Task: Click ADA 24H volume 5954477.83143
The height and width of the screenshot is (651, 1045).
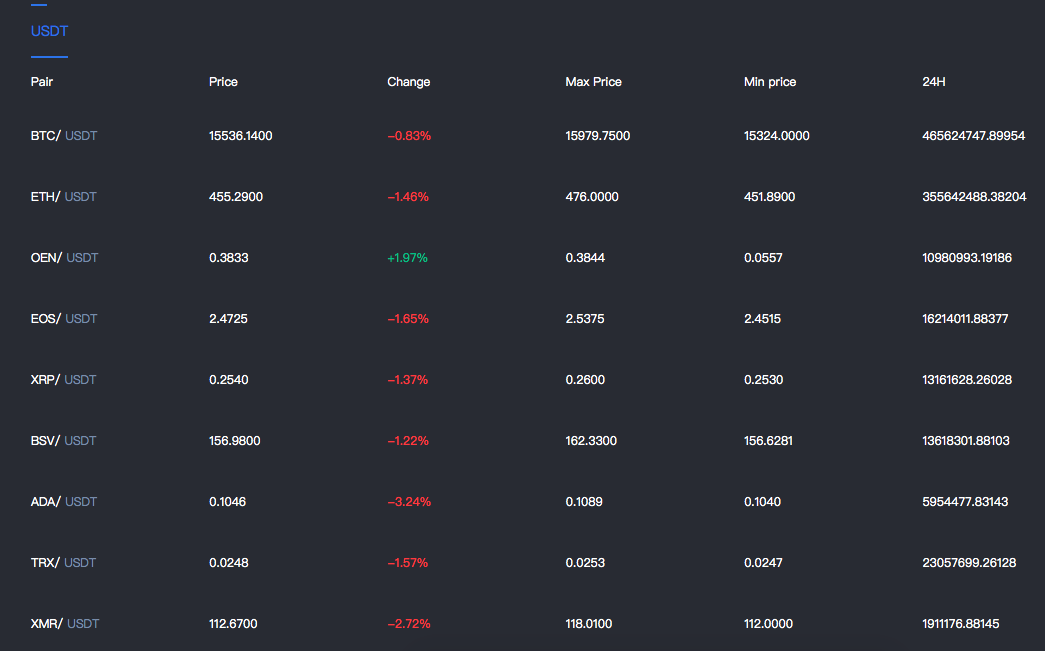Action: 965,502
